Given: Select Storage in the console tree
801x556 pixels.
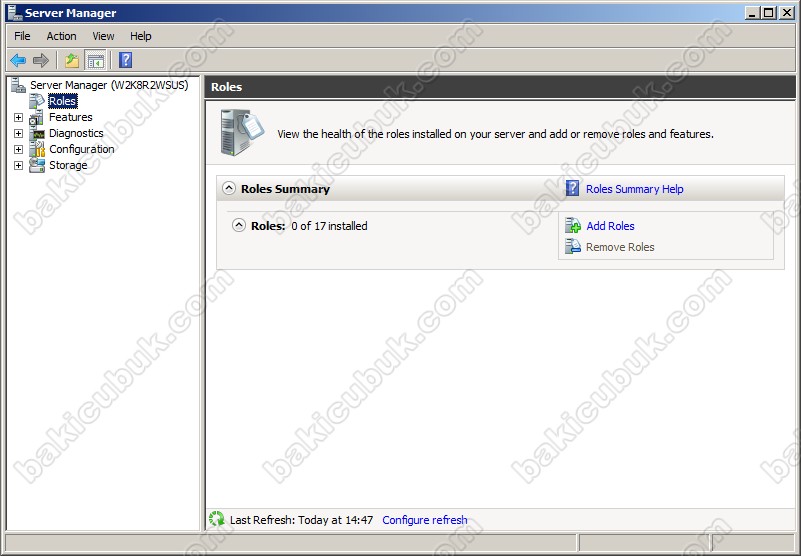Looking at the screenshot, I should pyautogui.click(x=68, y=165).
